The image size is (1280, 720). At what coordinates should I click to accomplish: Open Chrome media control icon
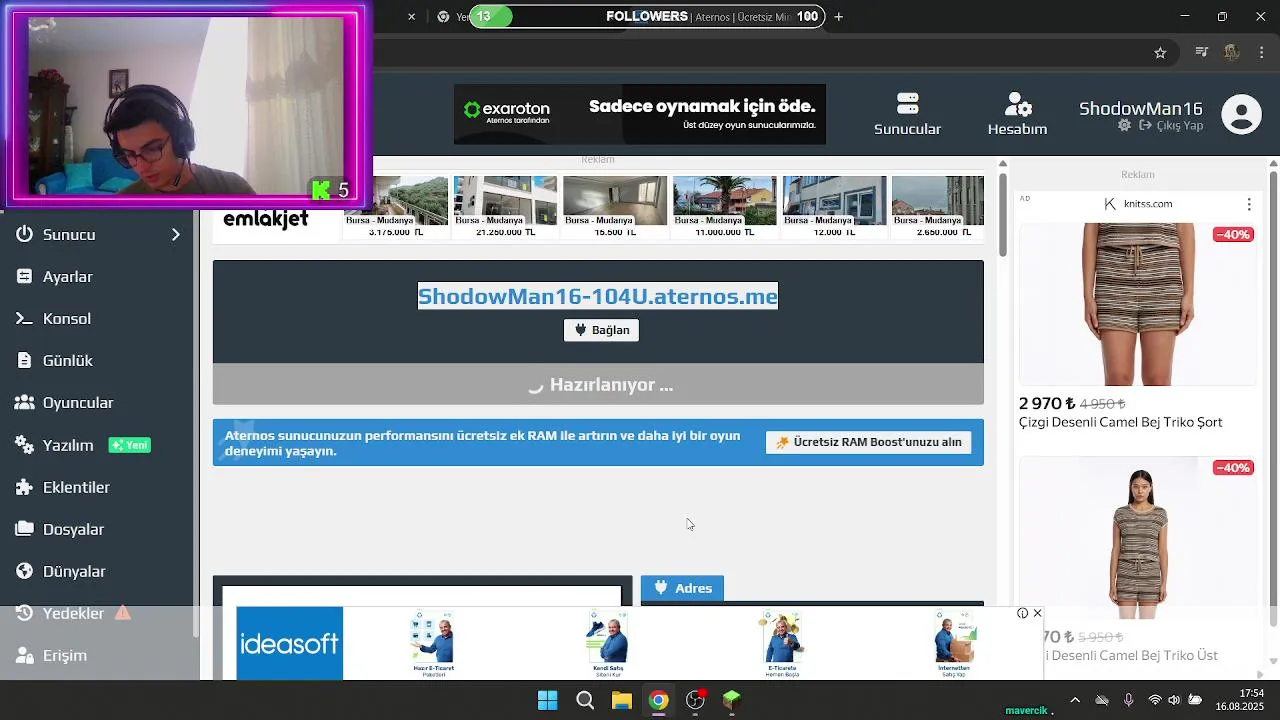1202,52
